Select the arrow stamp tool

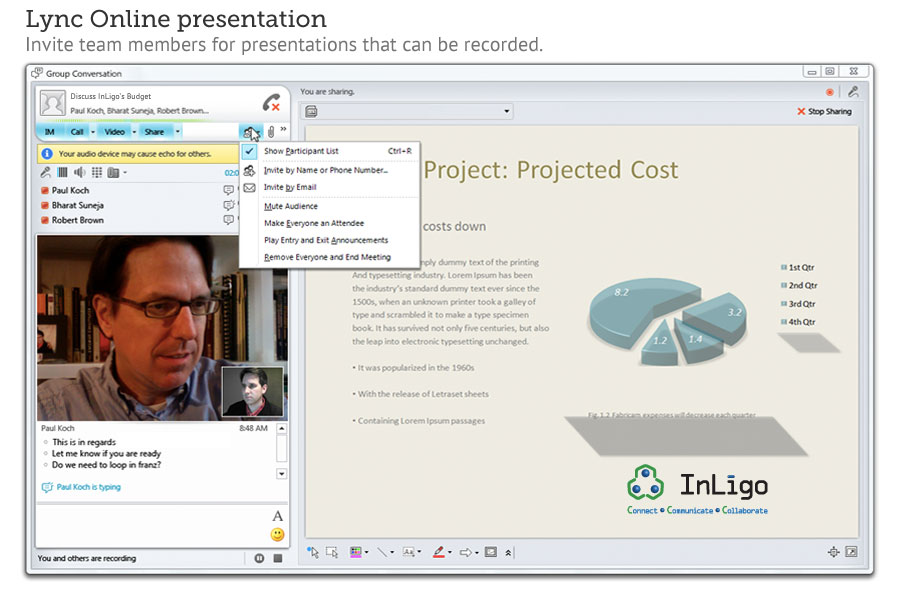(466, 552)
